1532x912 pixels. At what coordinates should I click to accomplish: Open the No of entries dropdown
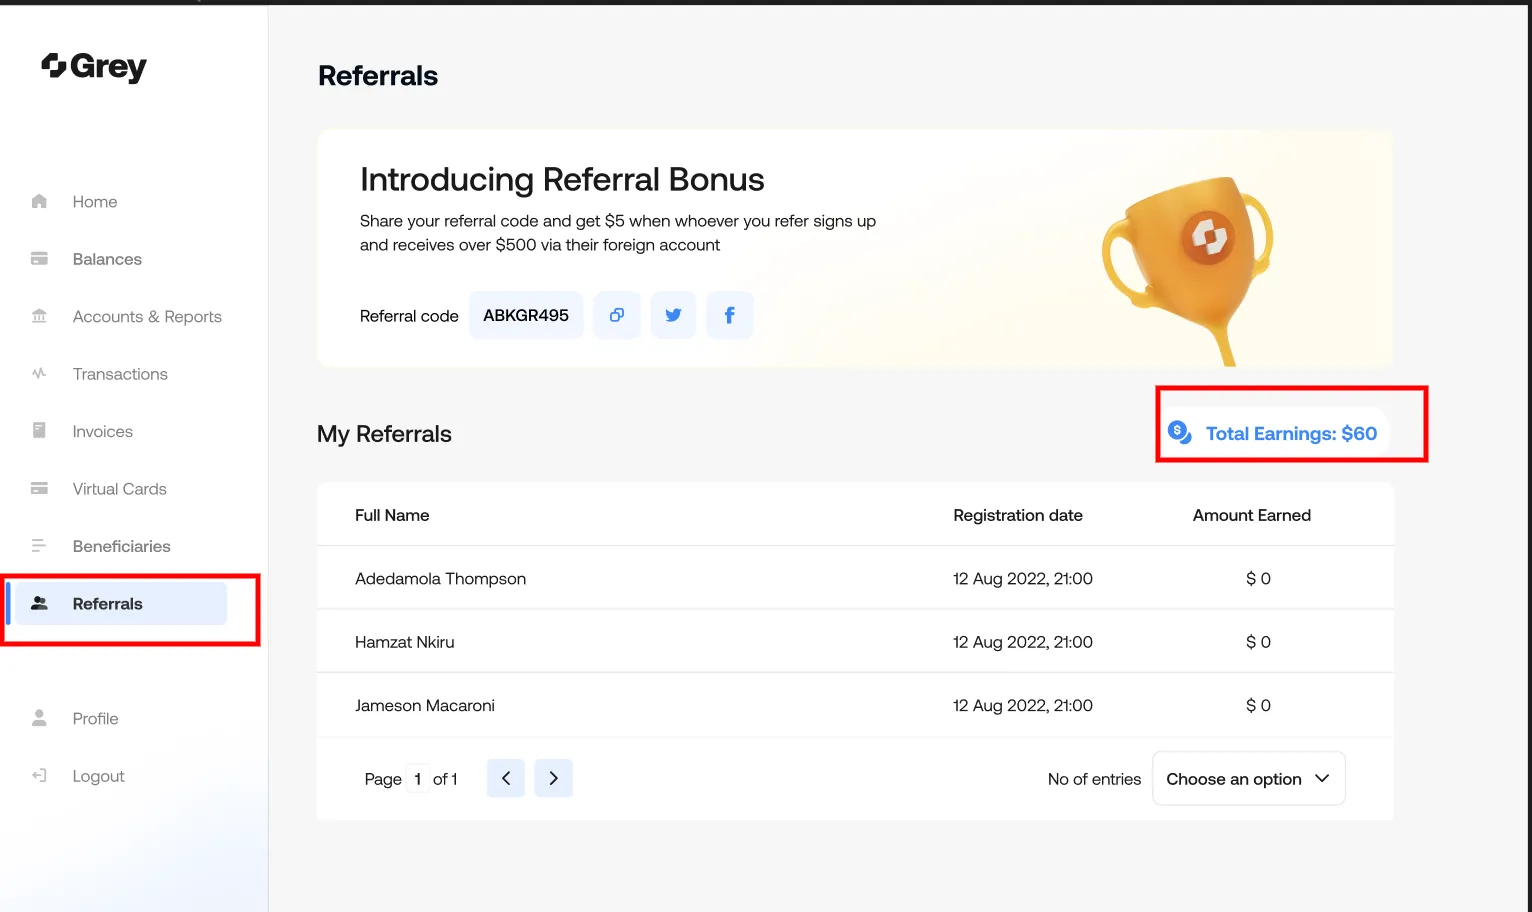pyautogui.click(x=1249, y=778)
